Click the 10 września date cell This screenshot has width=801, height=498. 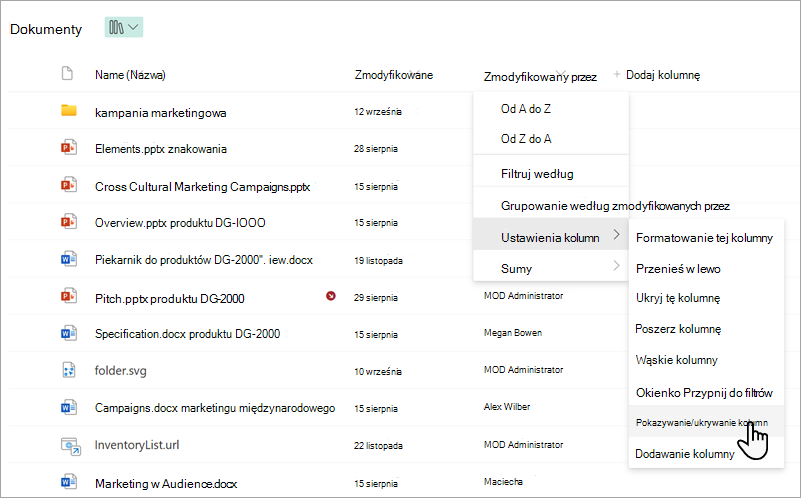[378, 371]
